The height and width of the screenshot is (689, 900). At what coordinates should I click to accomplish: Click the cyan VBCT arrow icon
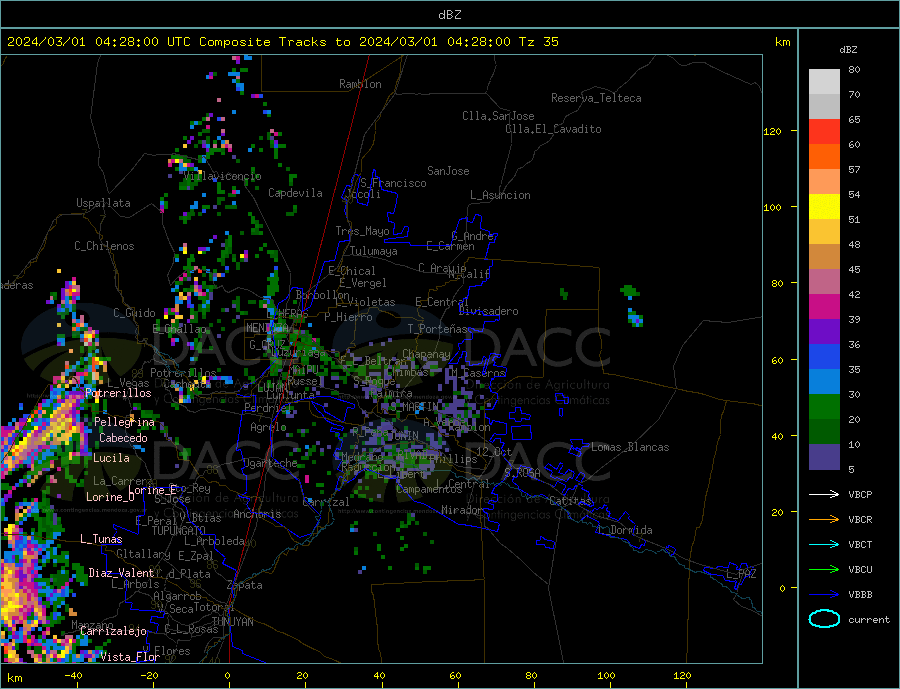point(824,544)
